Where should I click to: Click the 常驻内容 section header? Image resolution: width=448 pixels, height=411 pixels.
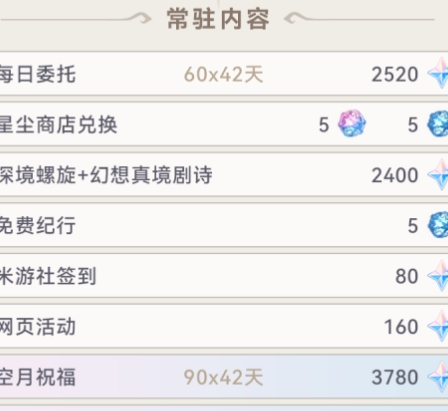[218, 19]
